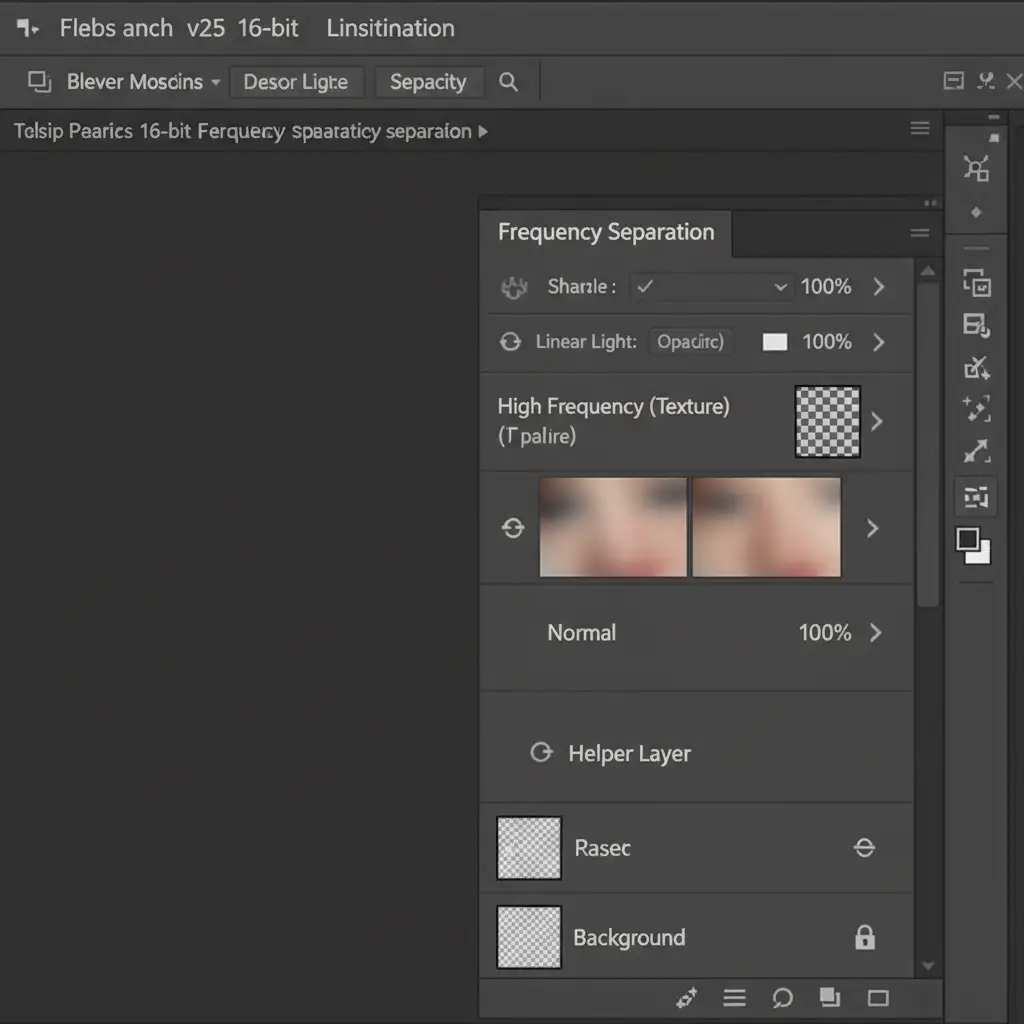Expand the Normal blend mode row chevron
The image size is (1024, 1024).
click(876, 632)
